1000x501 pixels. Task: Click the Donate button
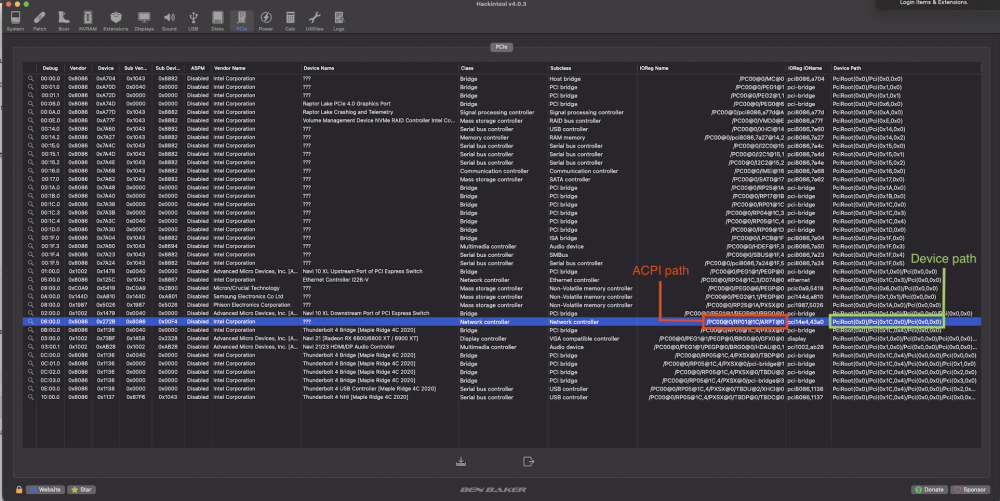[930, 490]
